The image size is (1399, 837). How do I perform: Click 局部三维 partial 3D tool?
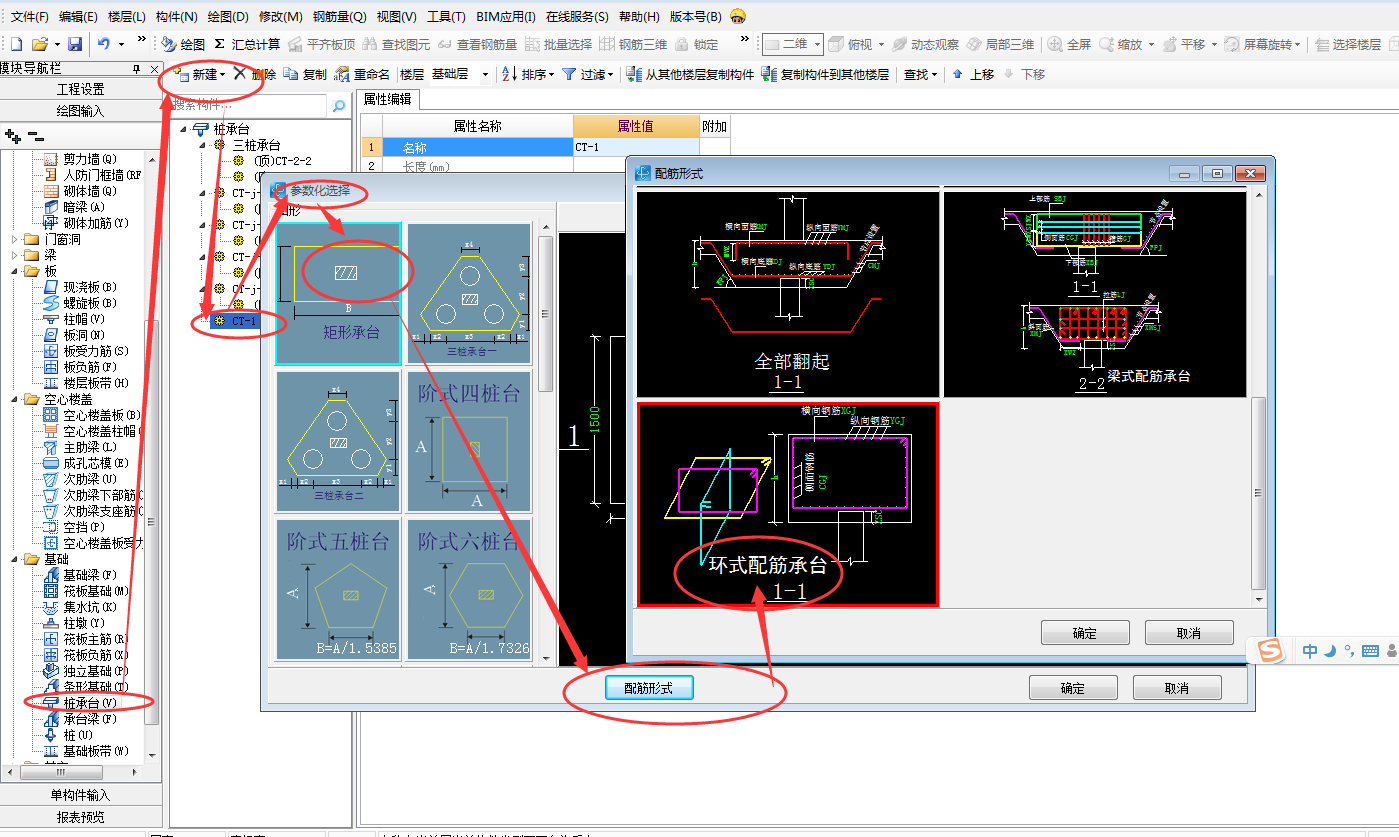pos(1001,44)
